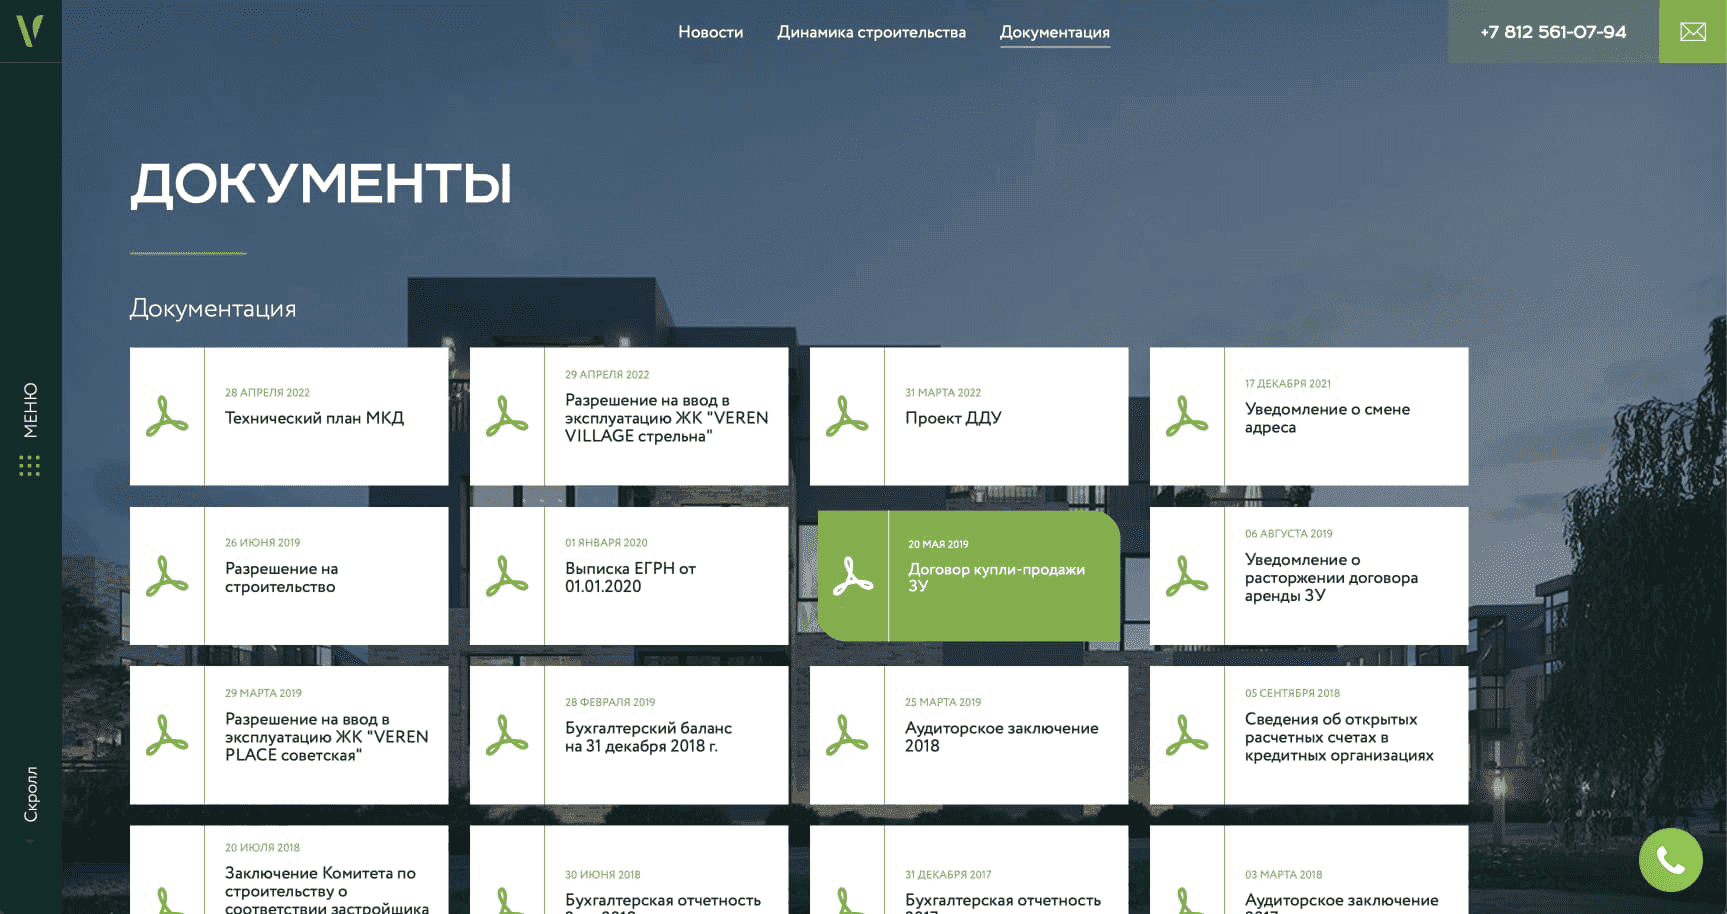Open Разрешение на ввод VEREN PLACE советская
The width and height of the screenshot is (1727, 914).
(326, 737)
